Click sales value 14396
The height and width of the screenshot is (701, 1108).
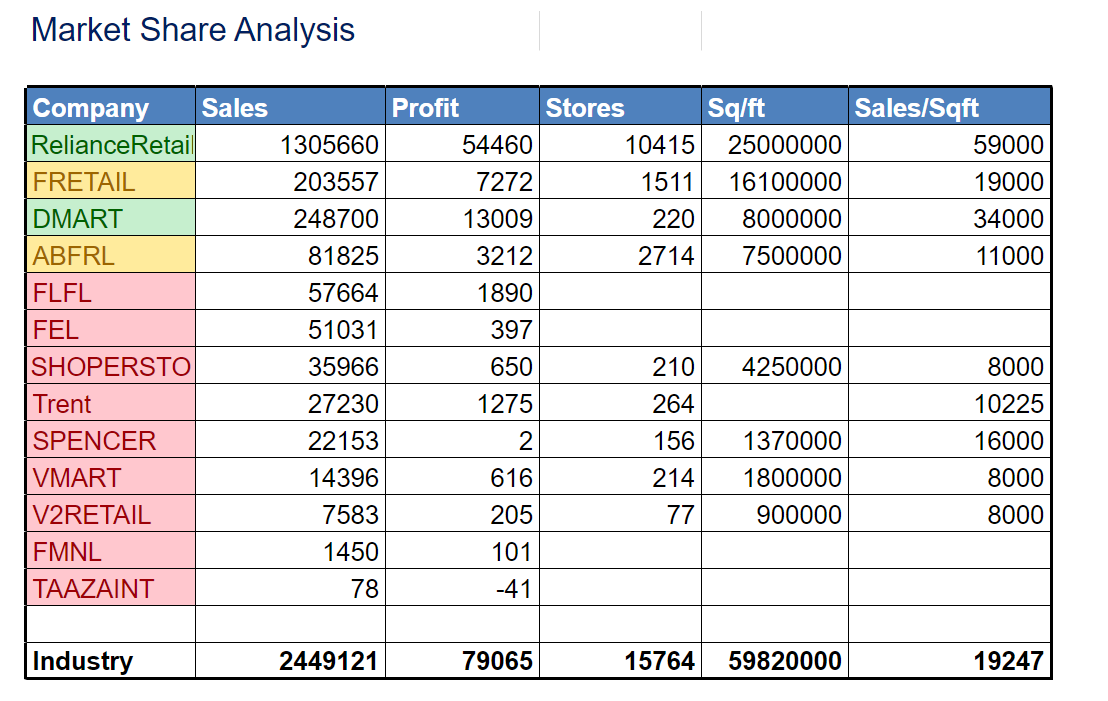tap(343, 478)
